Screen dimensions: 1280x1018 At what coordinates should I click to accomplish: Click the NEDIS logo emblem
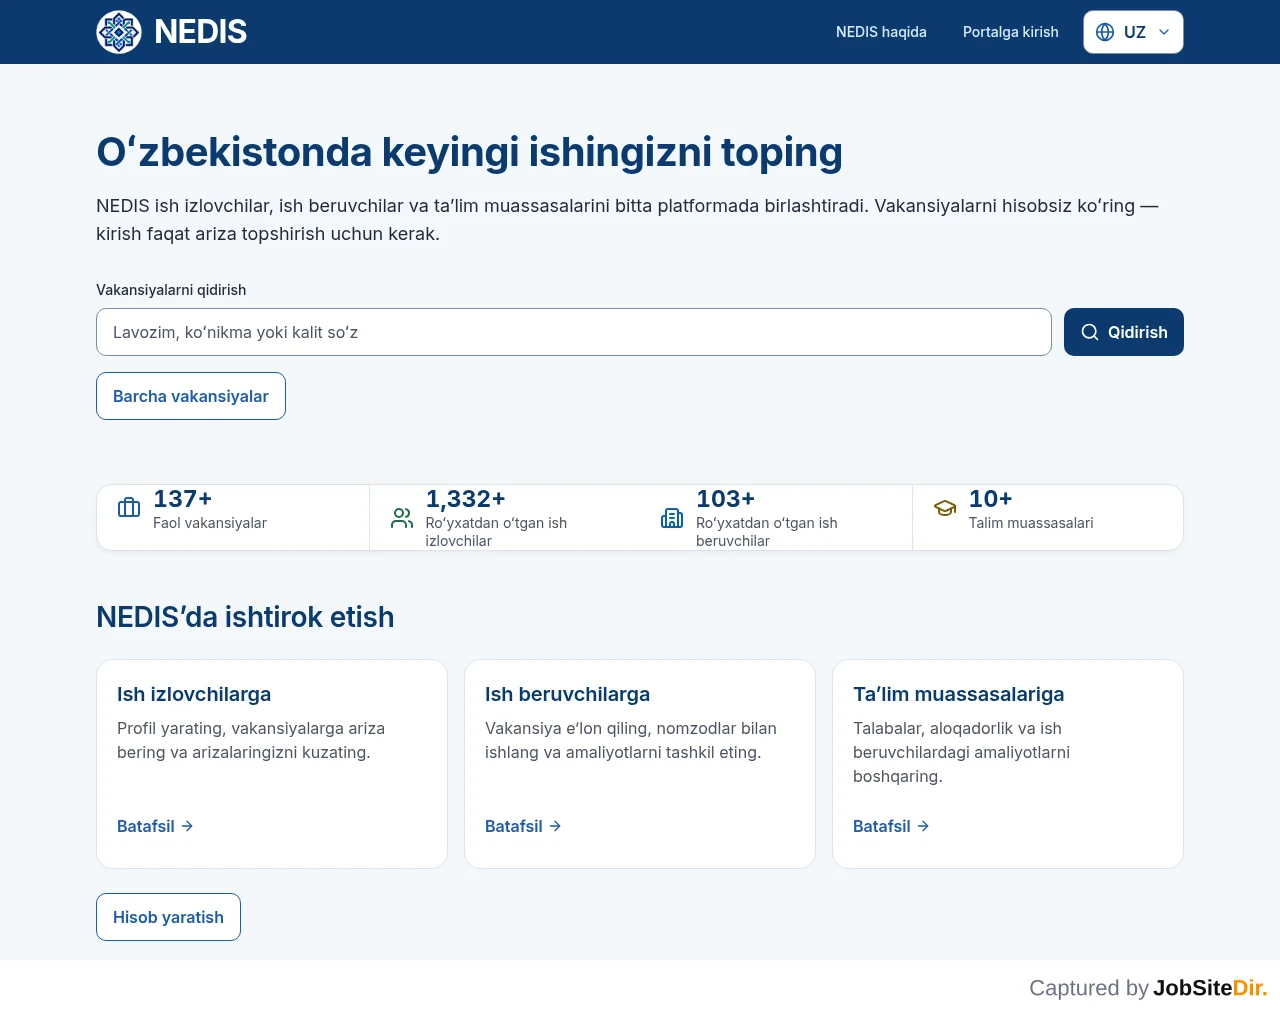tap(119, 32)
